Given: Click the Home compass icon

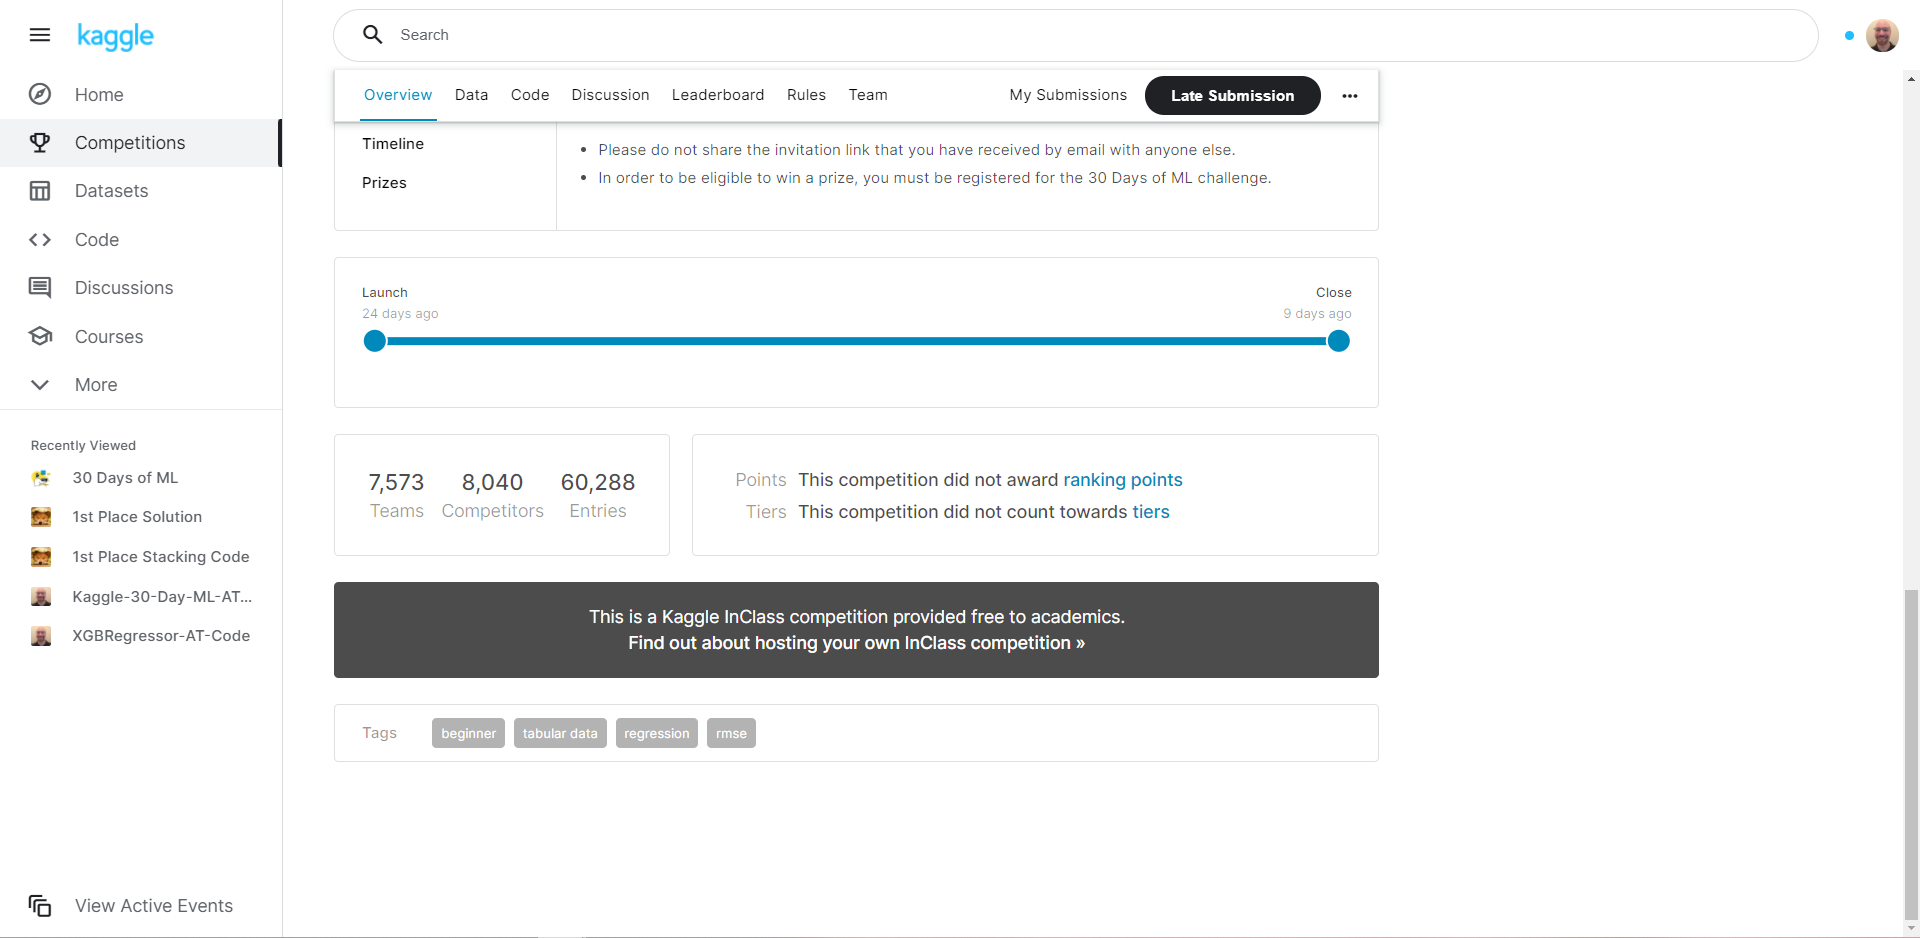Looking at the screenshot, I should coord(40,94).
